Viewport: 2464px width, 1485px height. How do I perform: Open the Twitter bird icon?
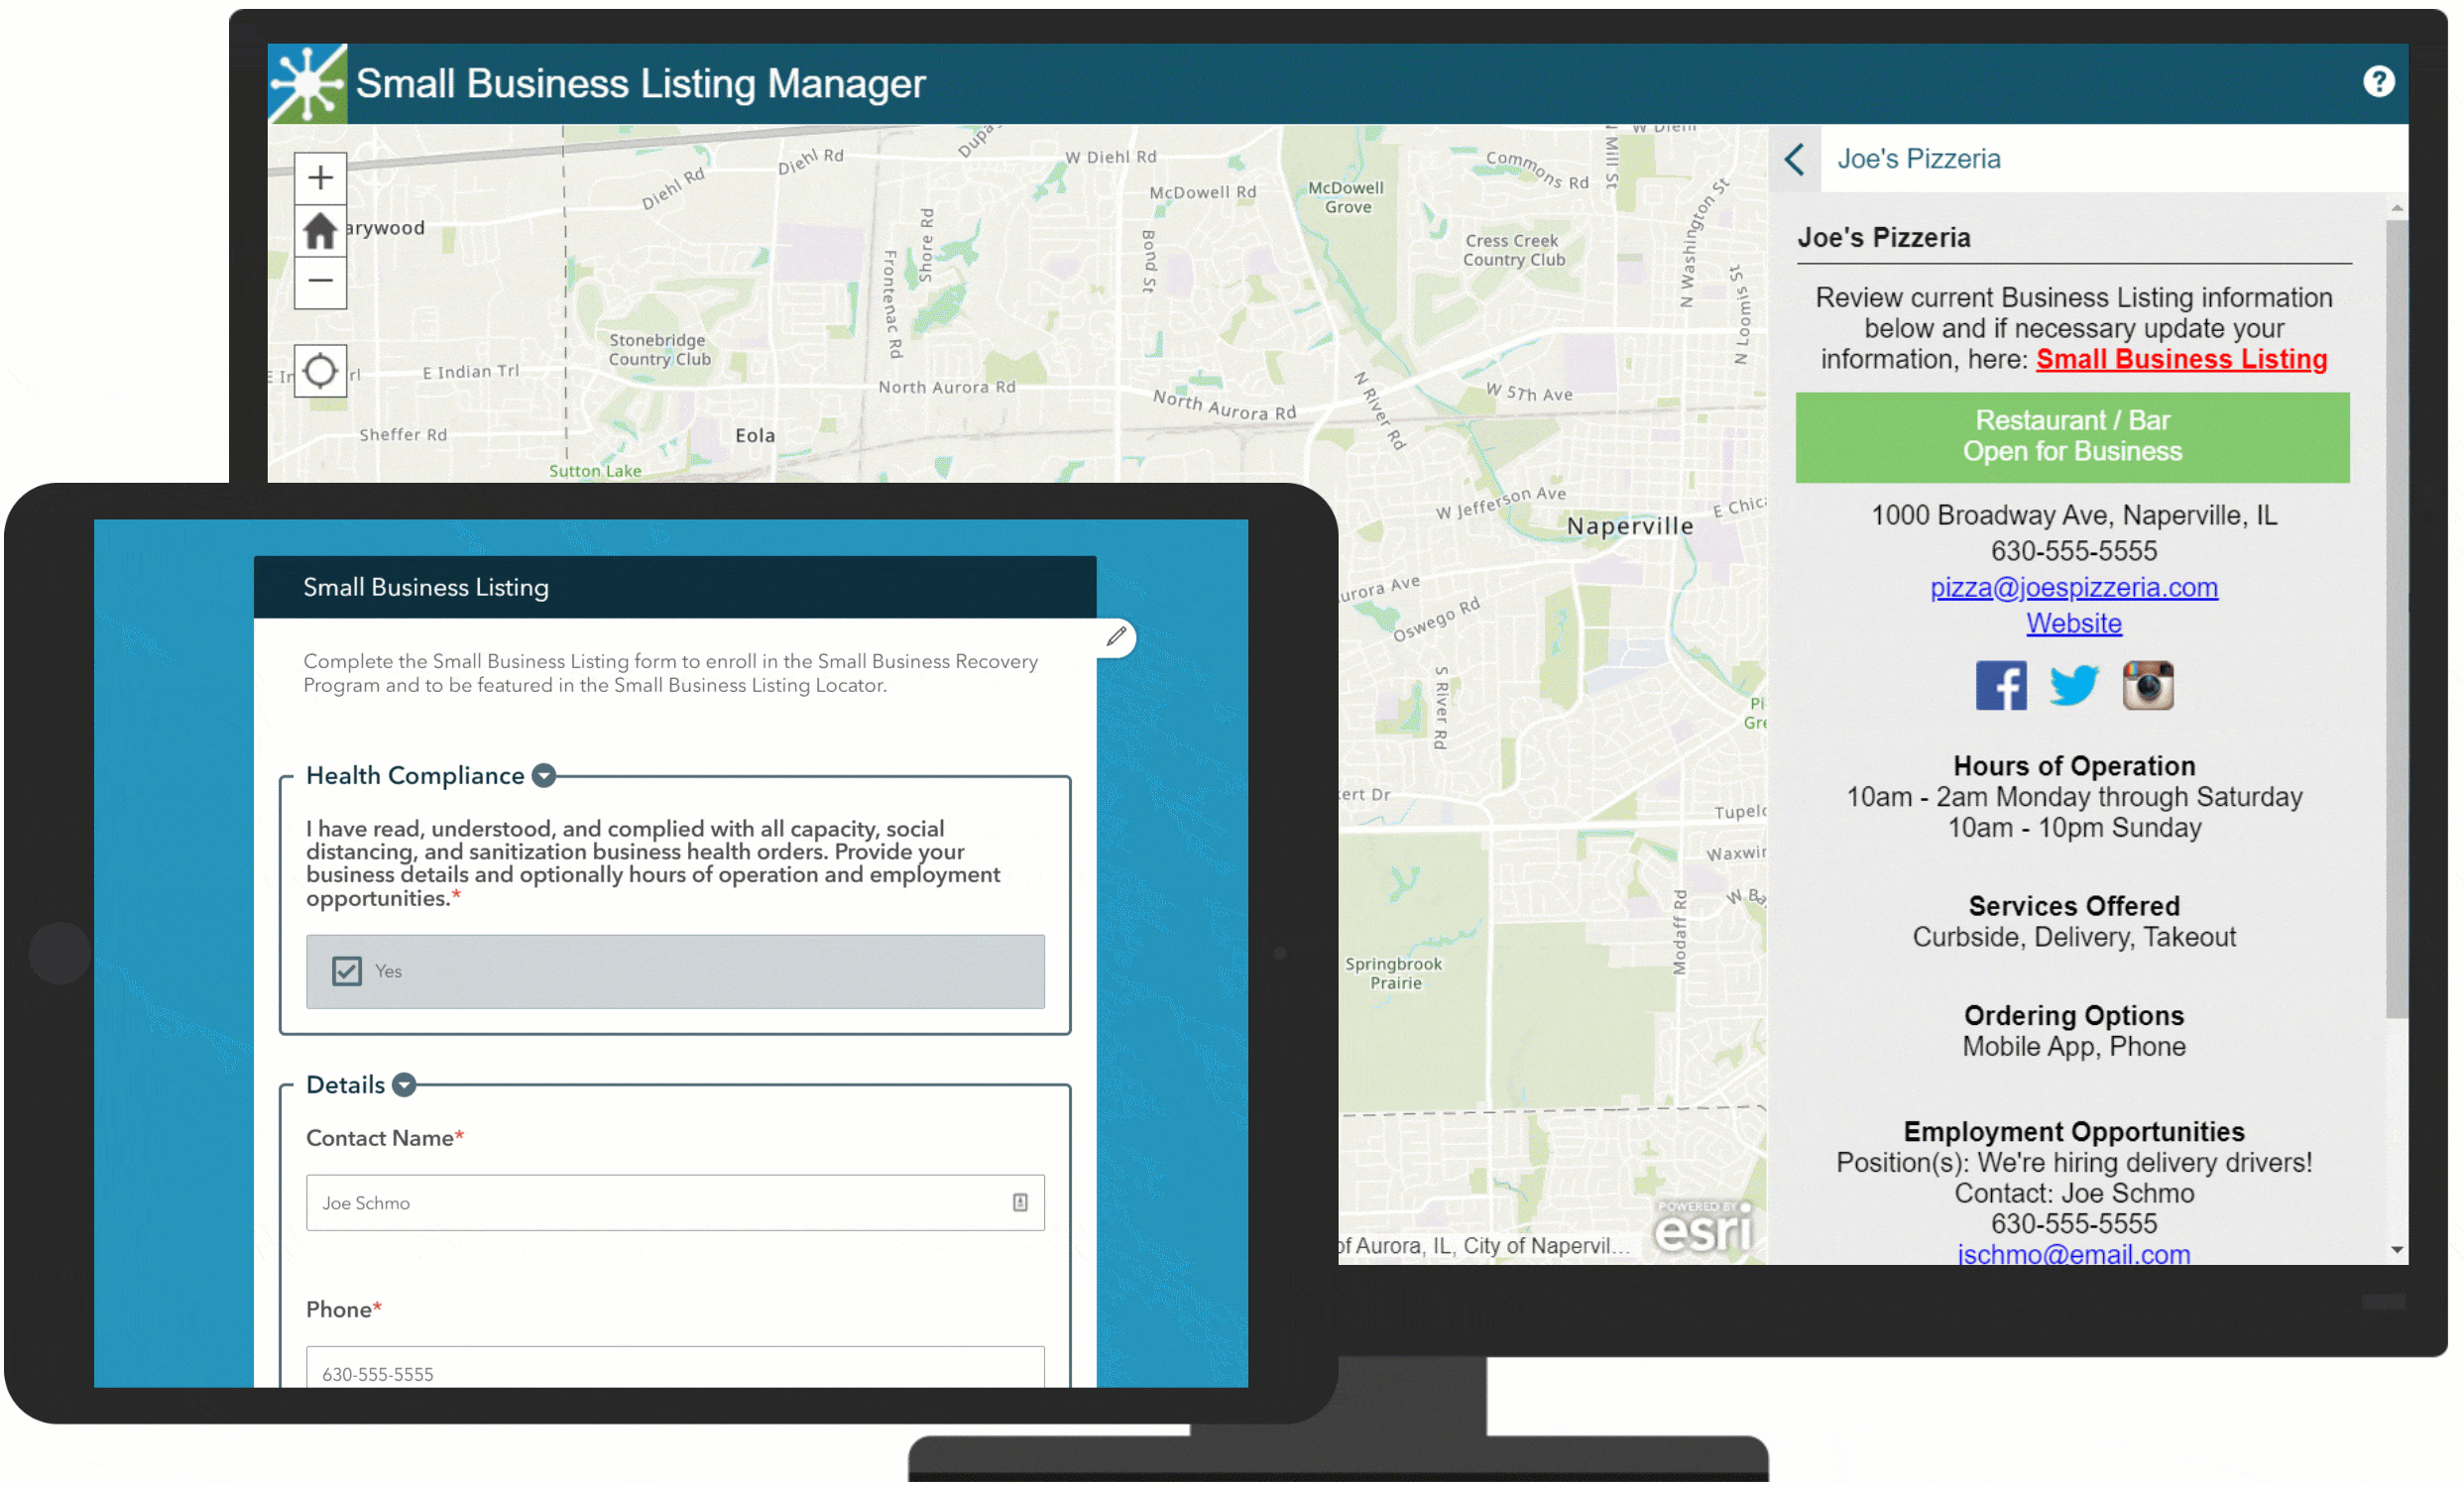2073,685
